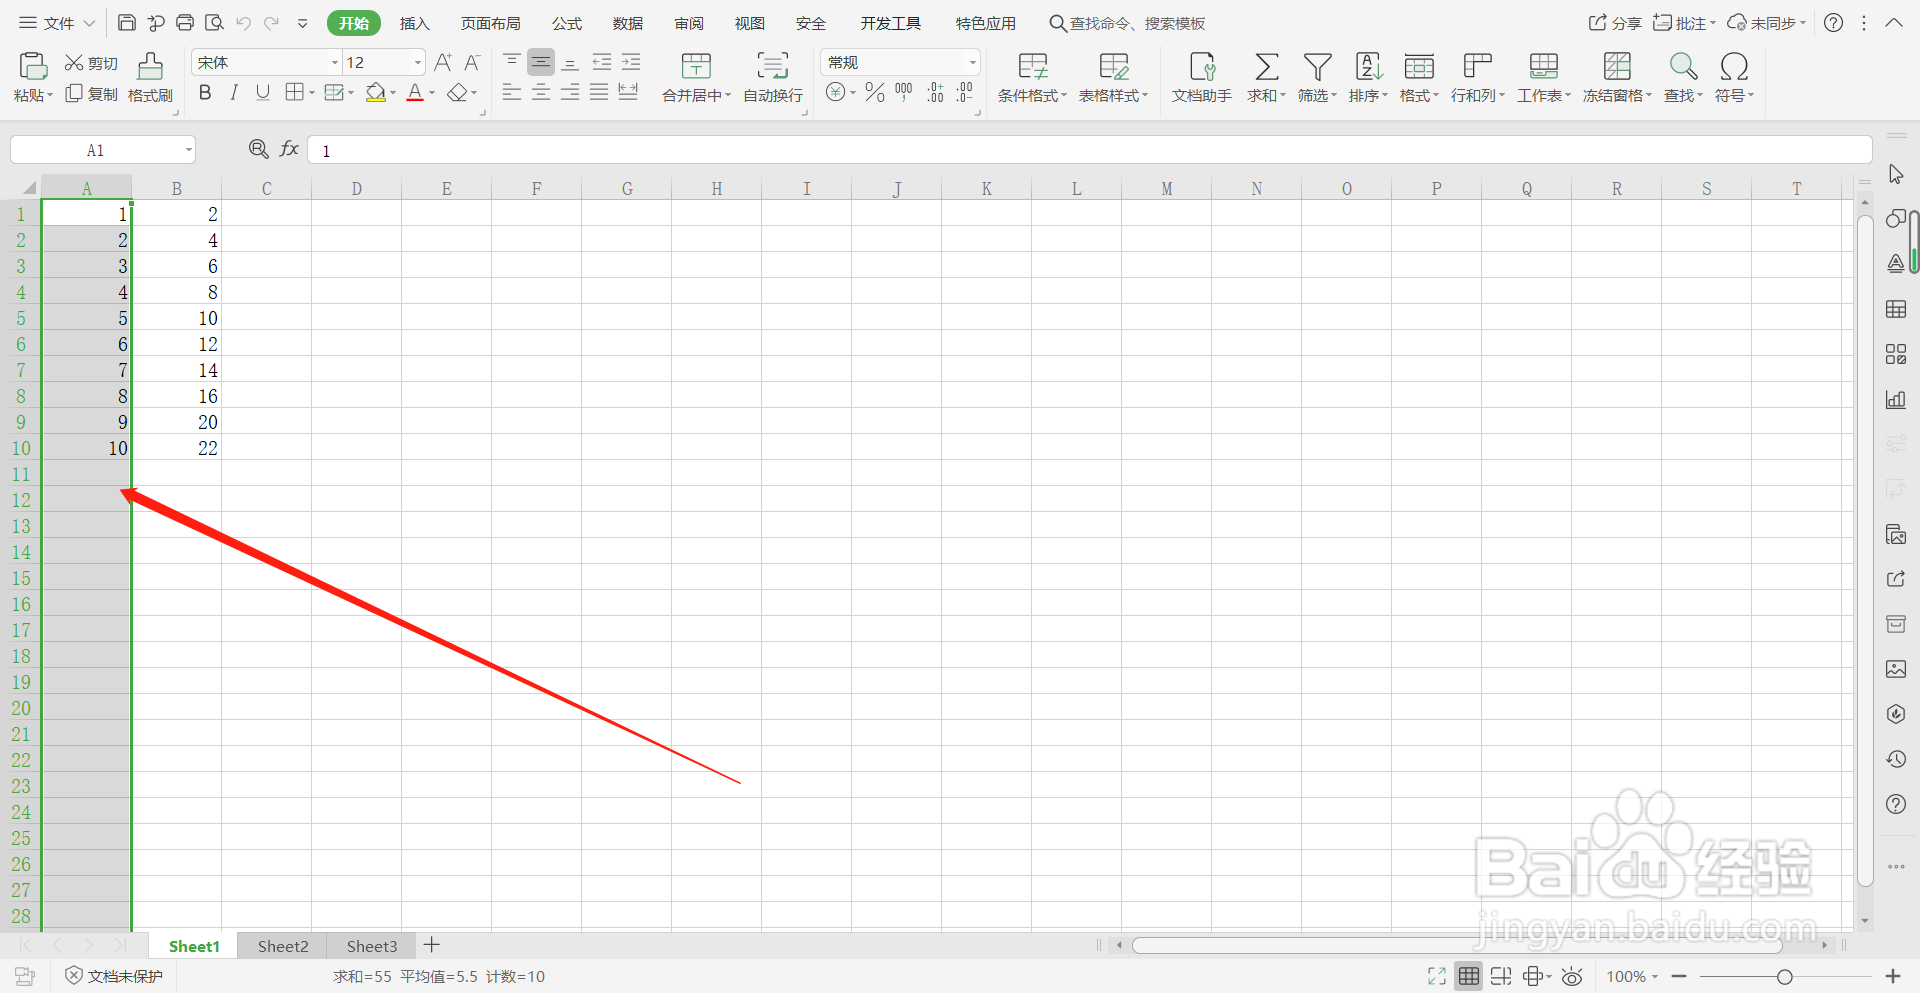This screenshot has height=993, width=1920.
Task: Click the search commands box 查找命令
Action: (1127, 23)
